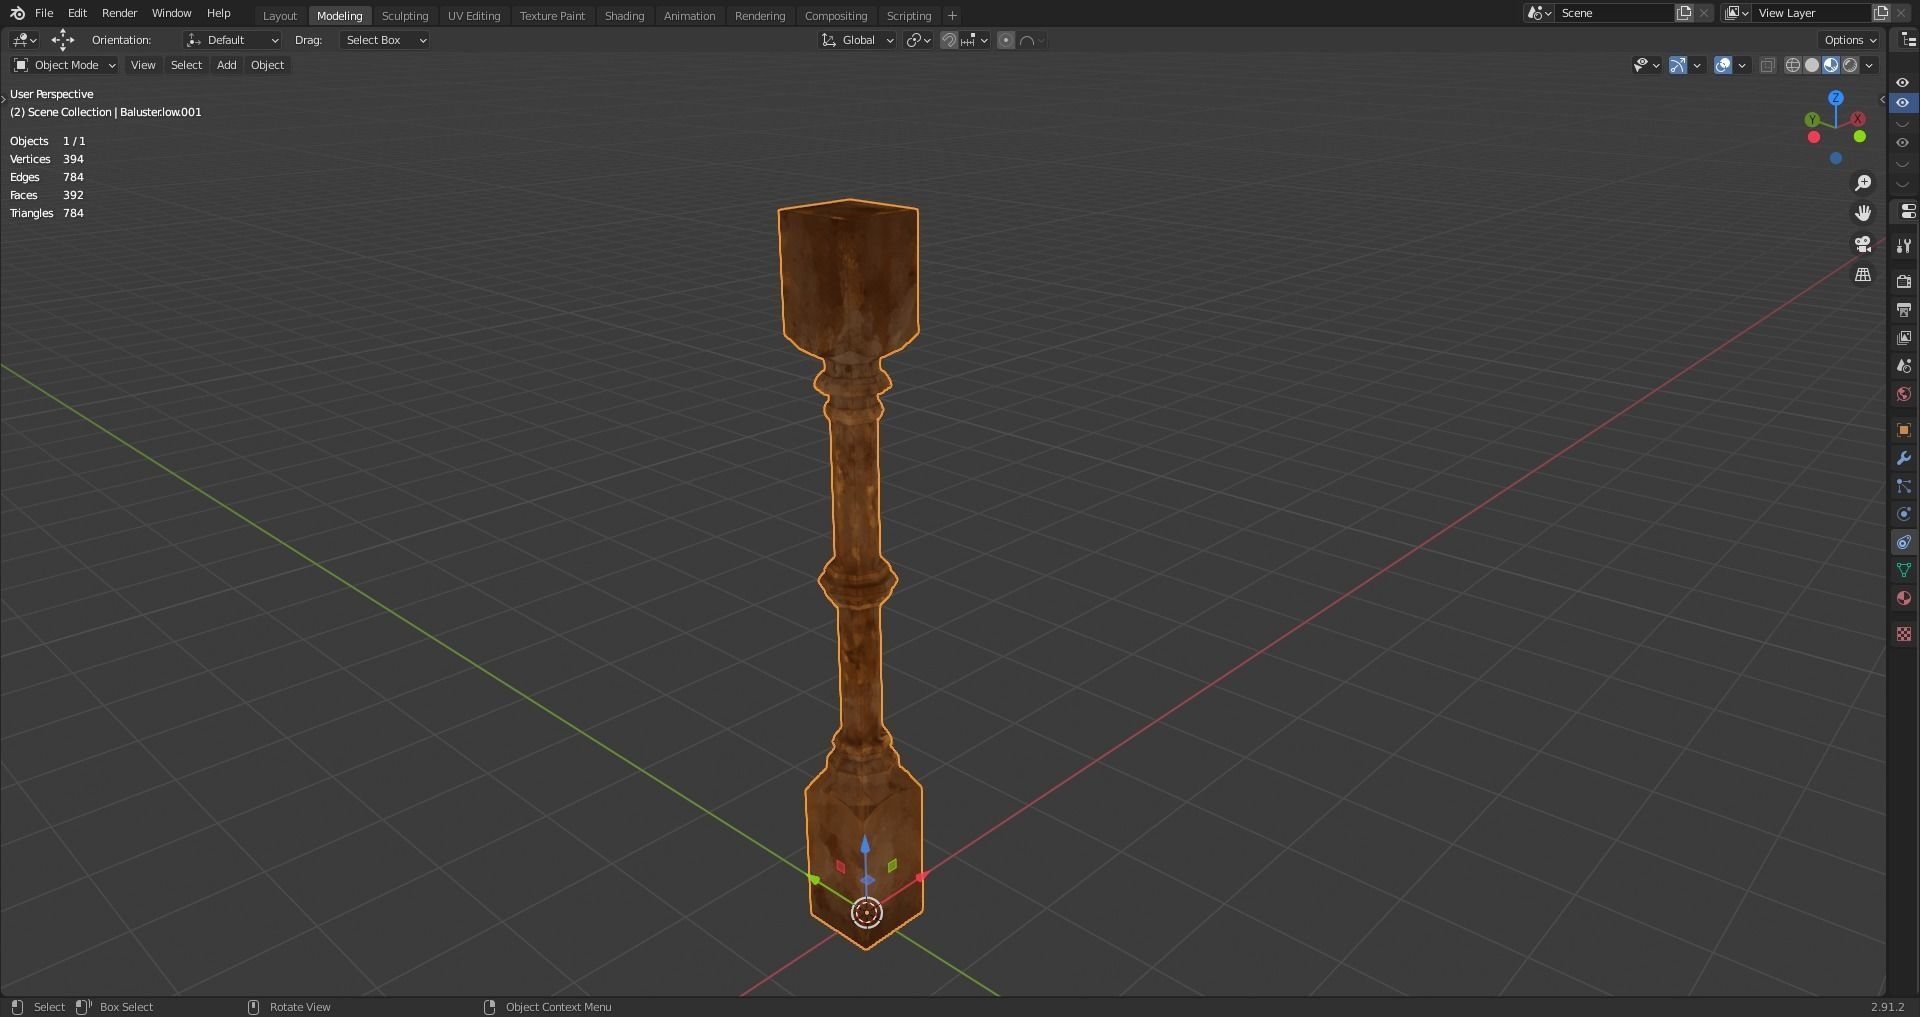
Task: Click the Scene name field
Action: coord(1614,13)
